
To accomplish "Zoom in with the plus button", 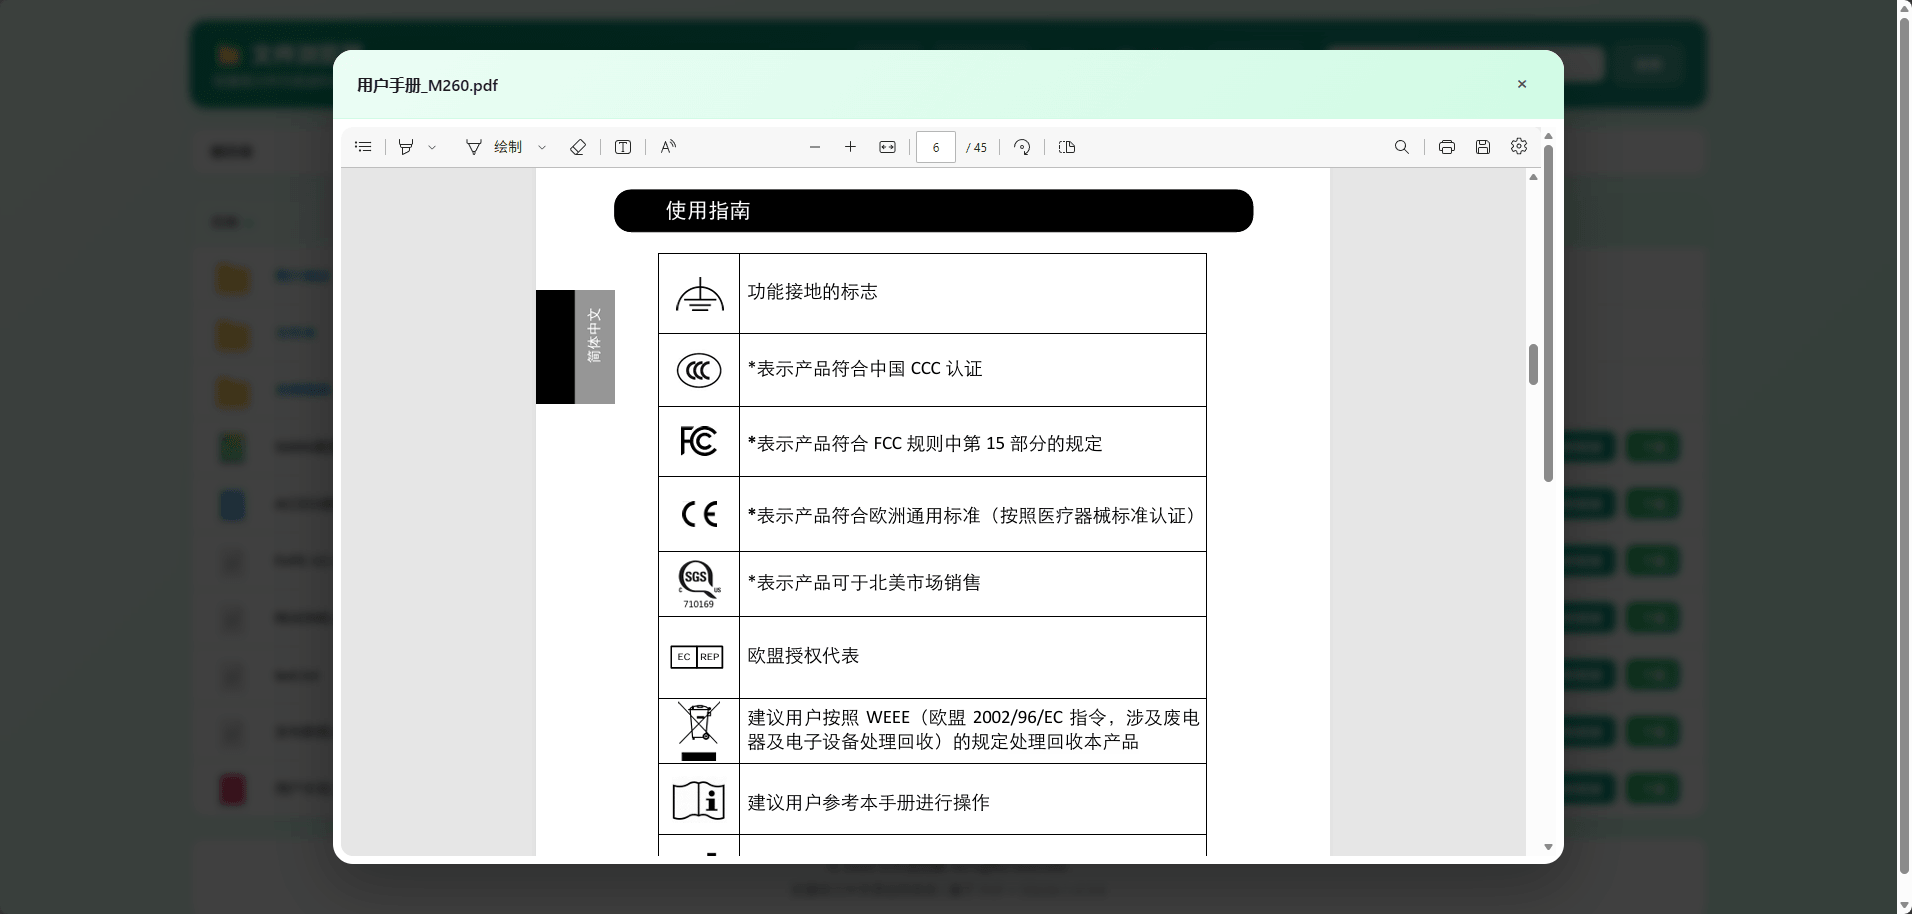I will click(850, 147).
